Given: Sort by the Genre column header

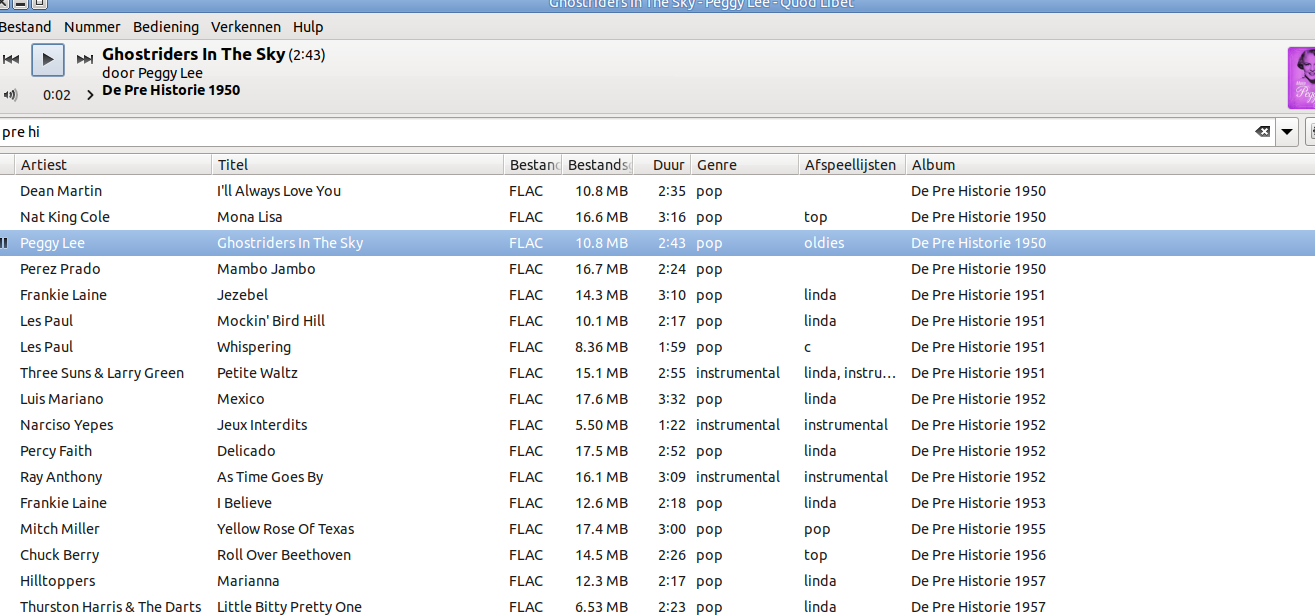Looking at the screenshot, I should coord(744,165).
